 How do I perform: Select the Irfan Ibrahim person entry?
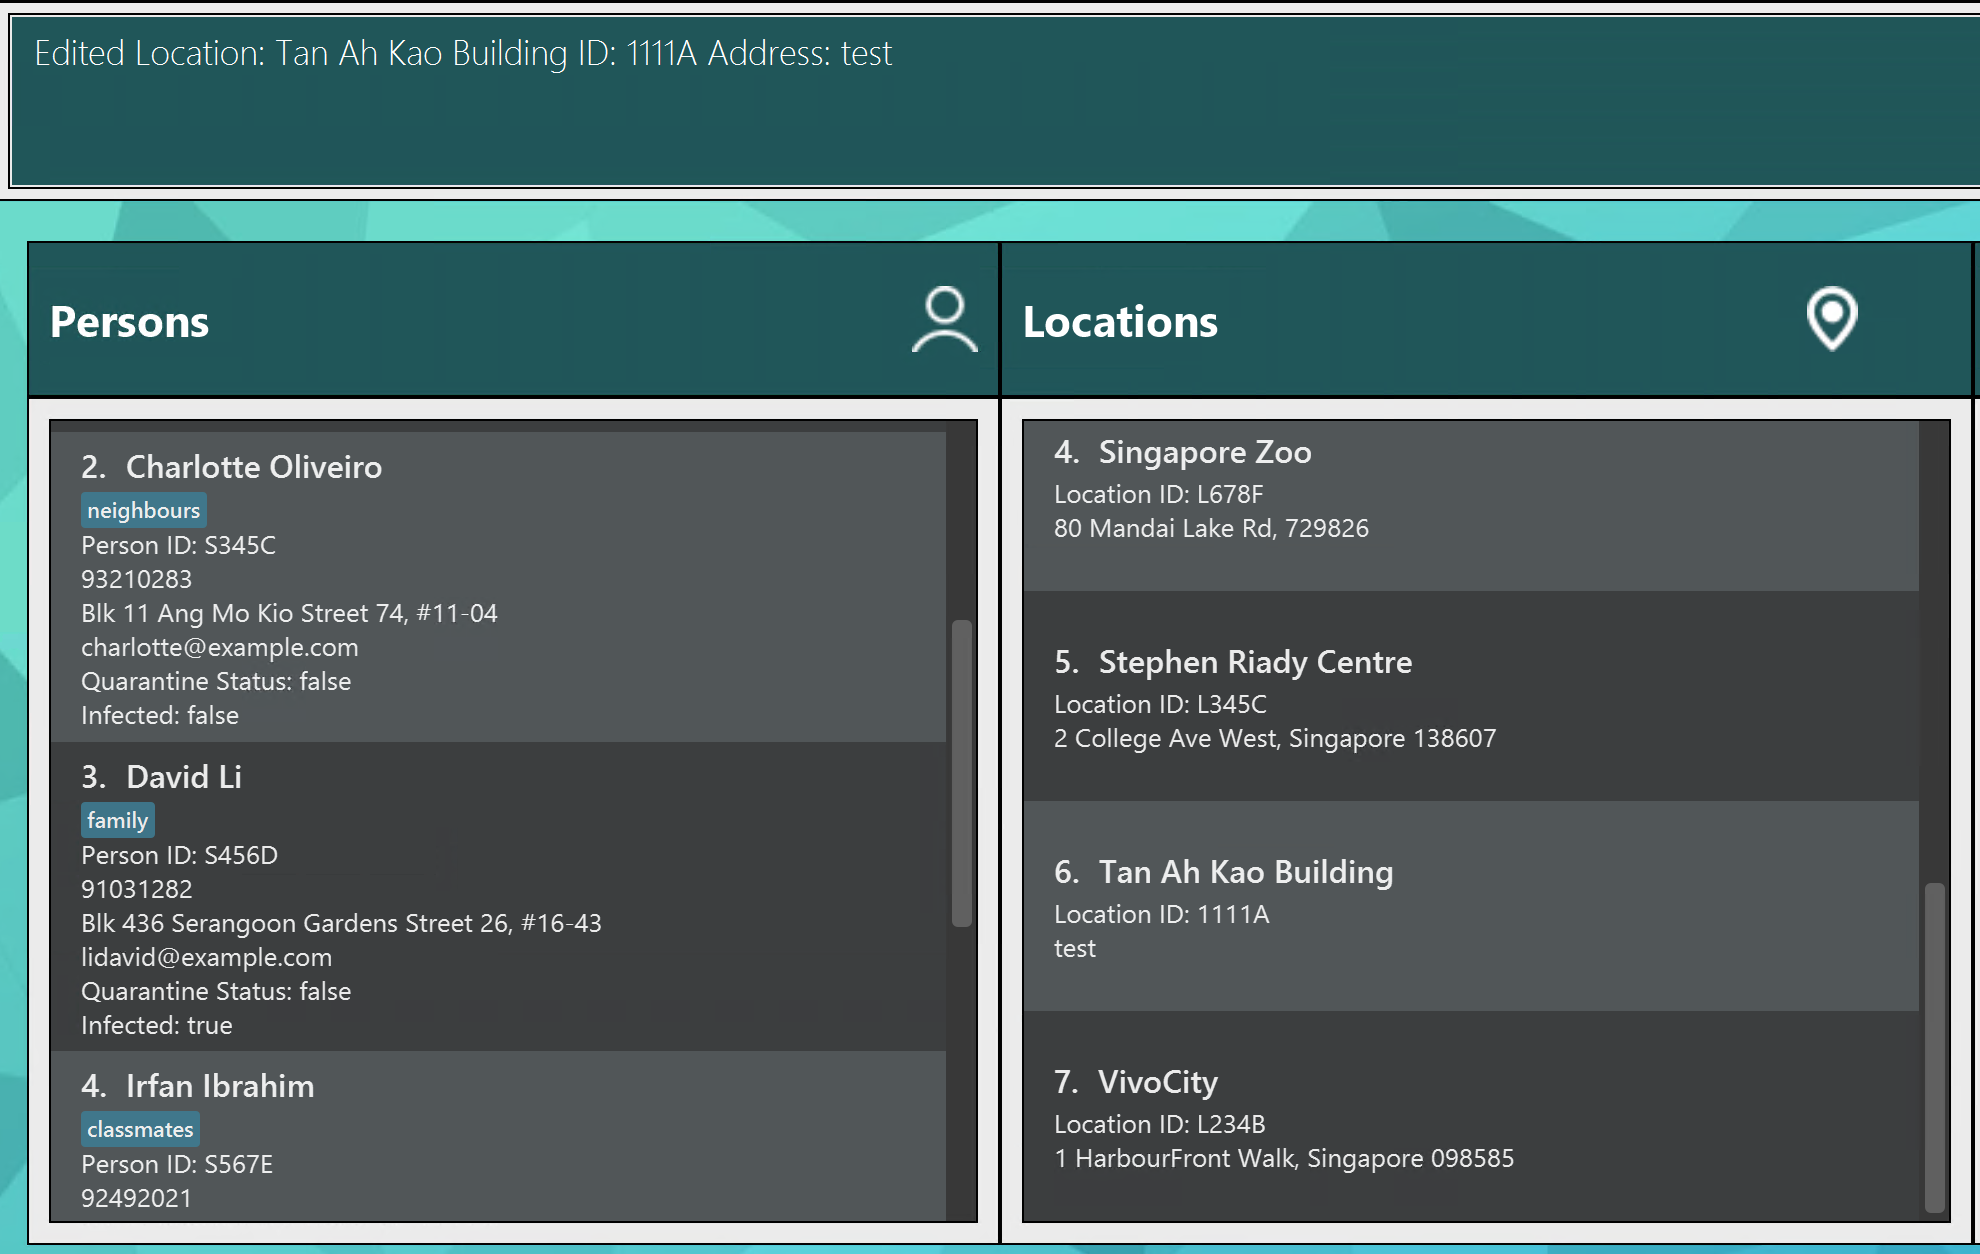(x=600, y=1140)
